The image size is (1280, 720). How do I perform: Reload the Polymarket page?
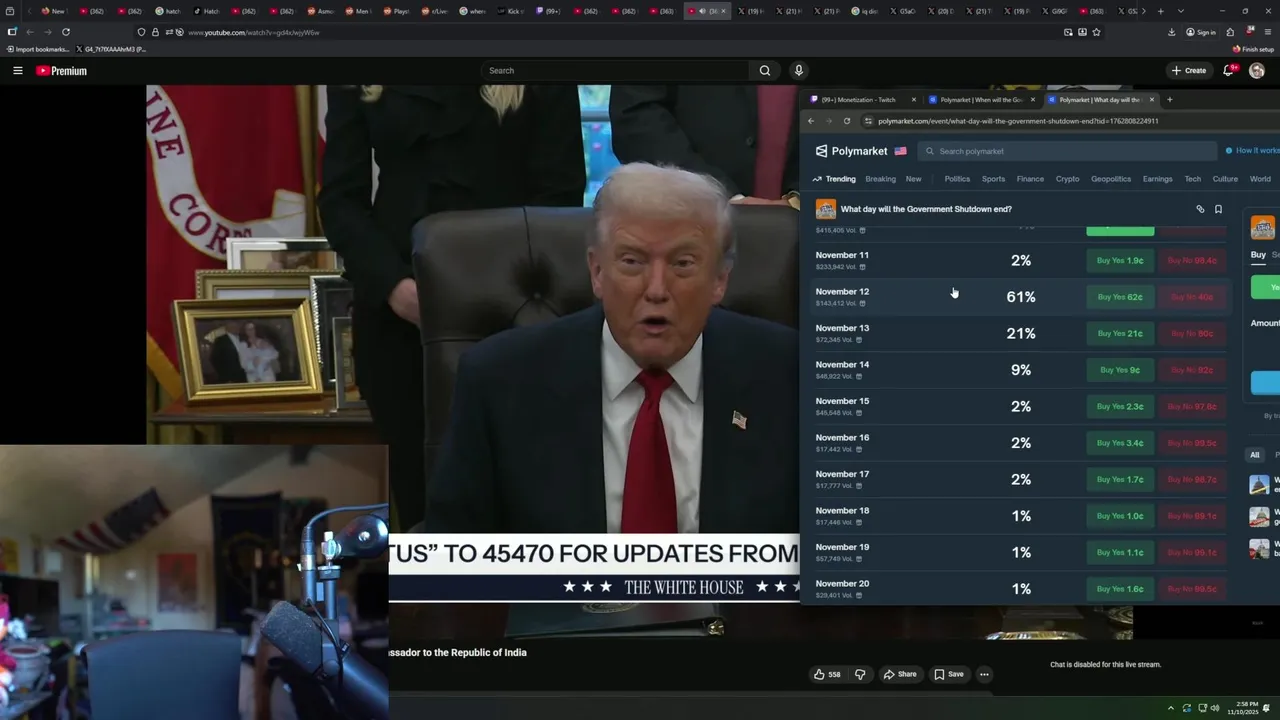[x=847, y=121]
